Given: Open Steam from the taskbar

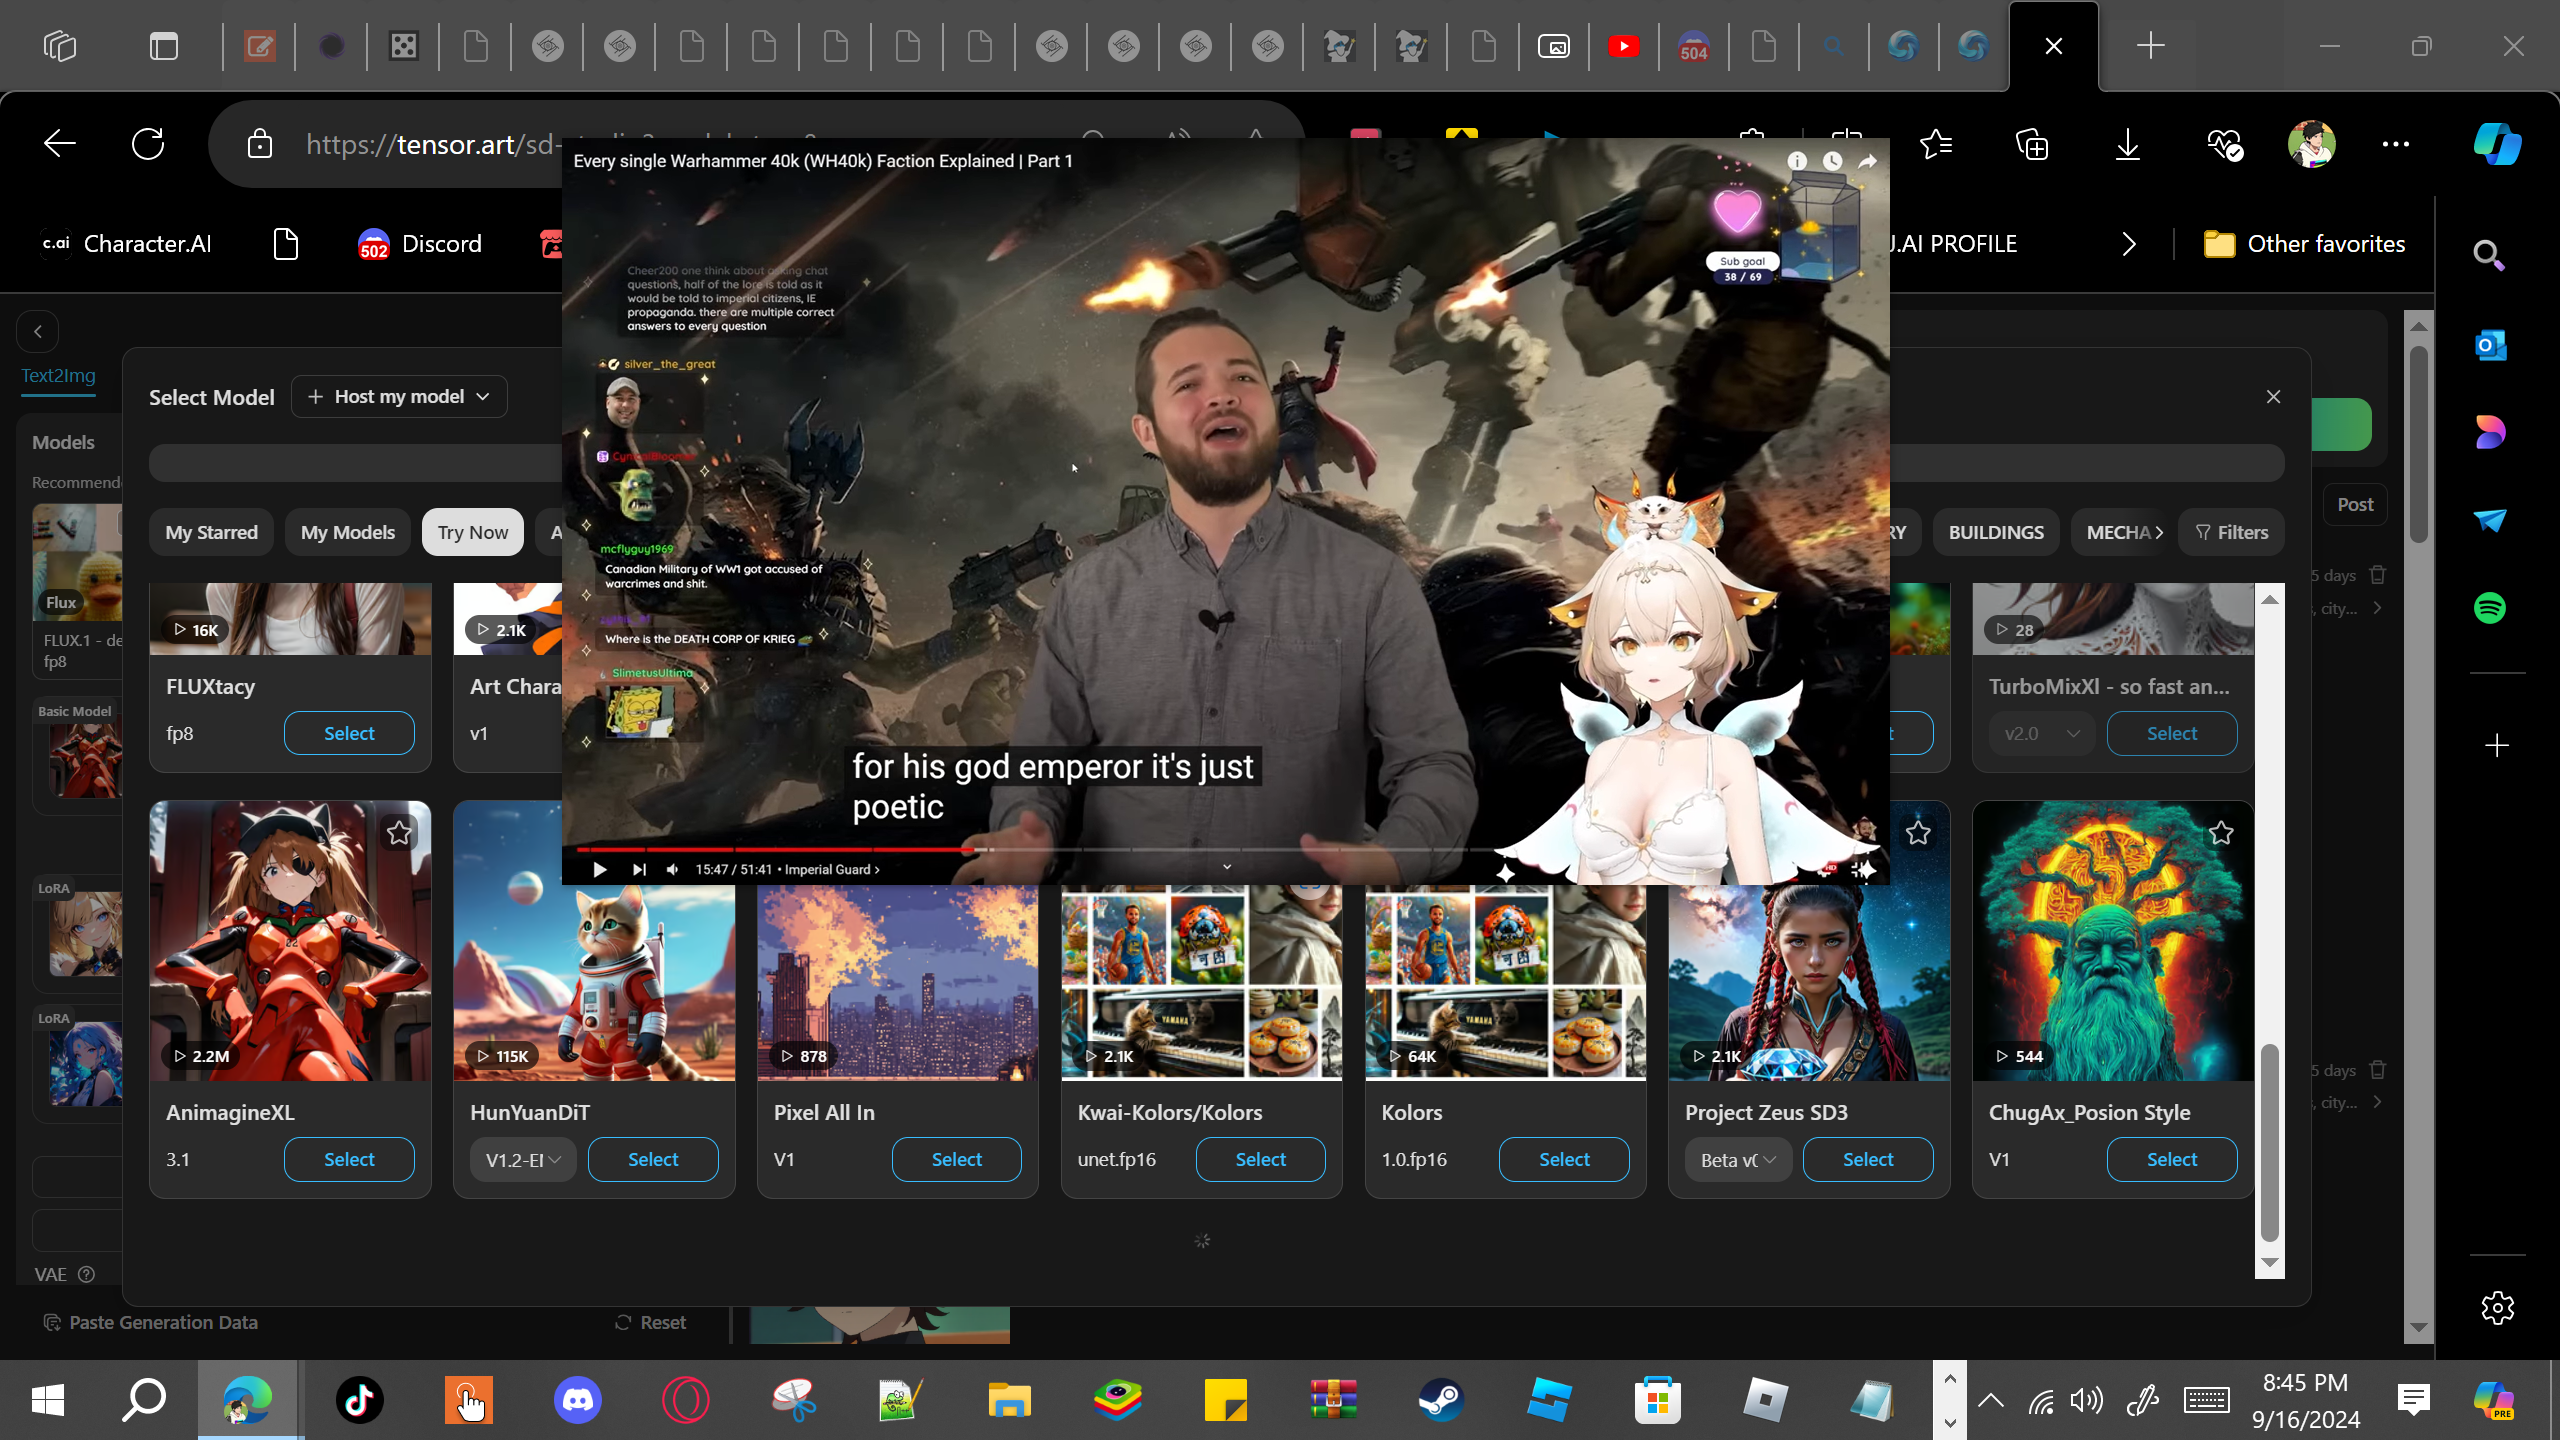Looking at the screenshot, I should (1441, 1400).
